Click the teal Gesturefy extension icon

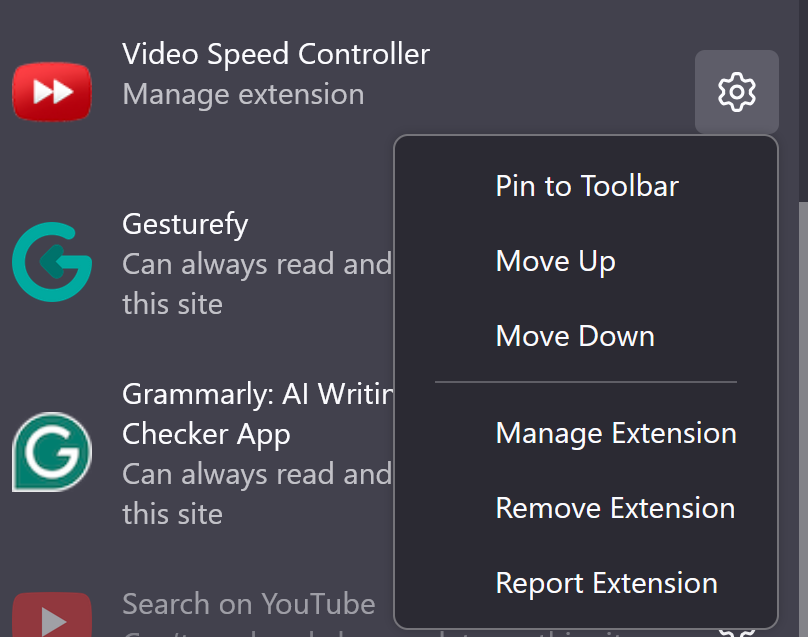(x=52, y=262)
